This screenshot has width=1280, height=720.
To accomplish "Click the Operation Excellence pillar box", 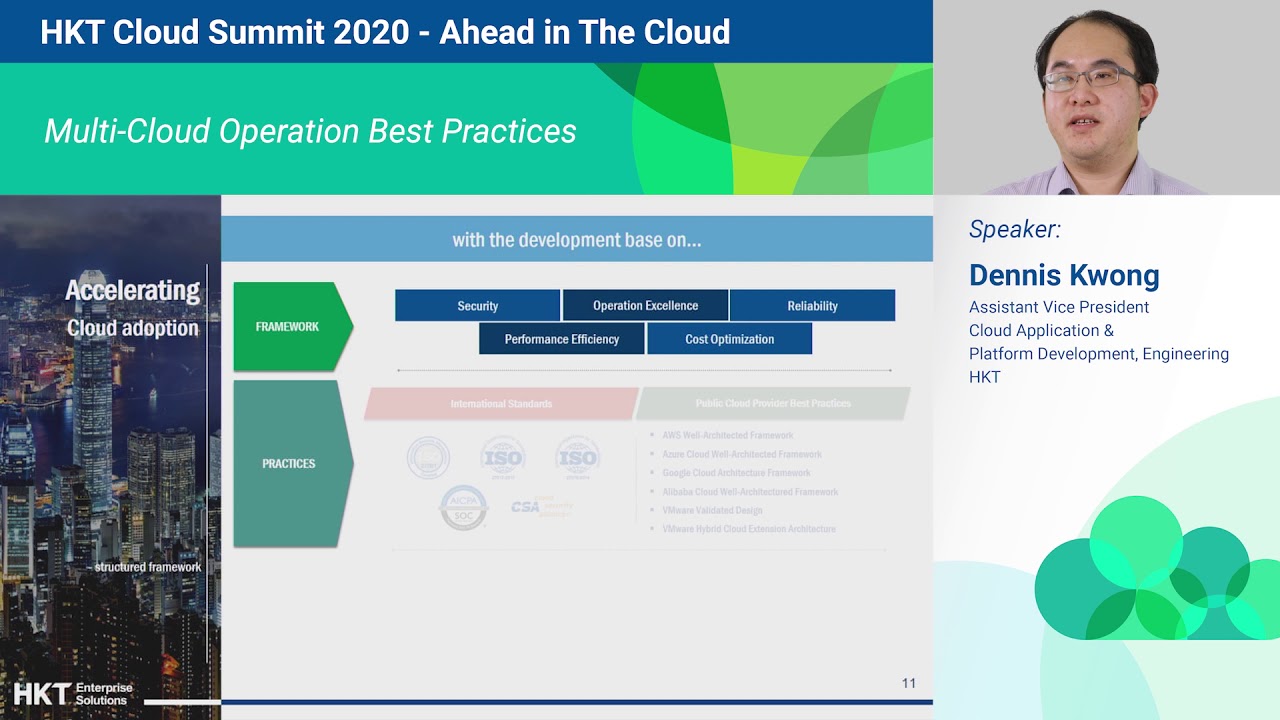I will [x=645, y=306].
